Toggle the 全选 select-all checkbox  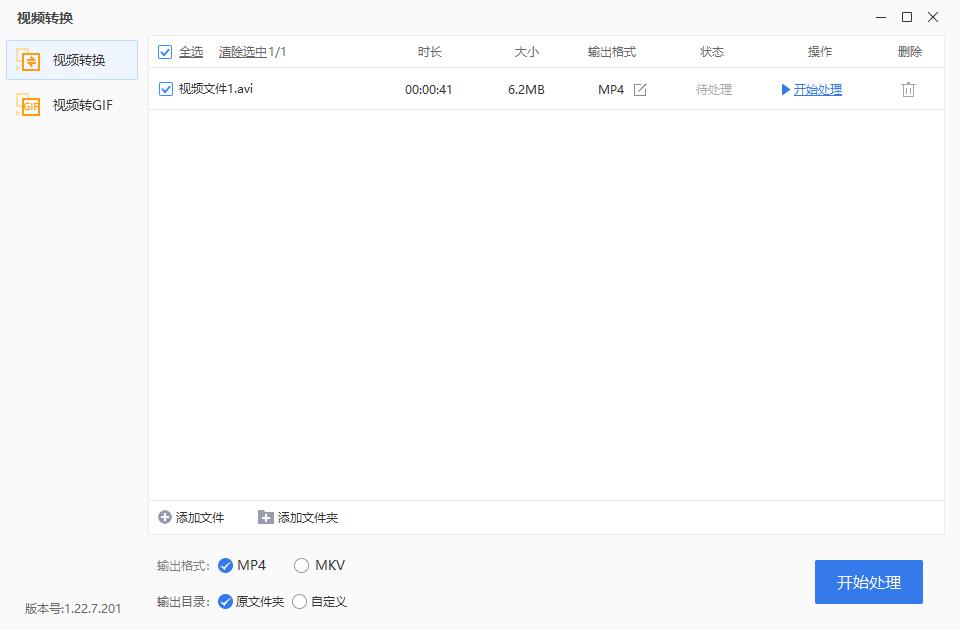coord(165,52)
